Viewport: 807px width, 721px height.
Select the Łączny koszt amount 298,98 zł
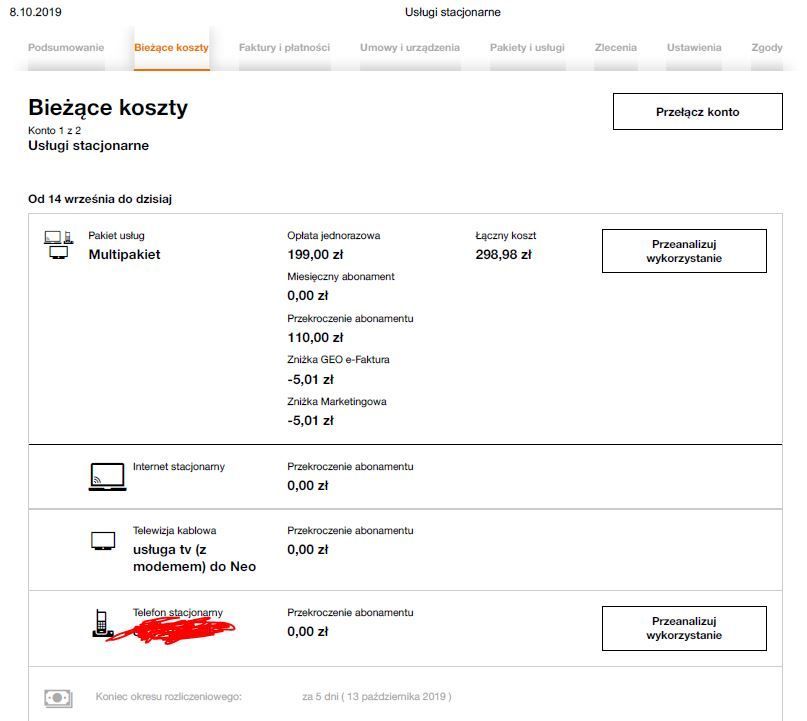(504, 254)
